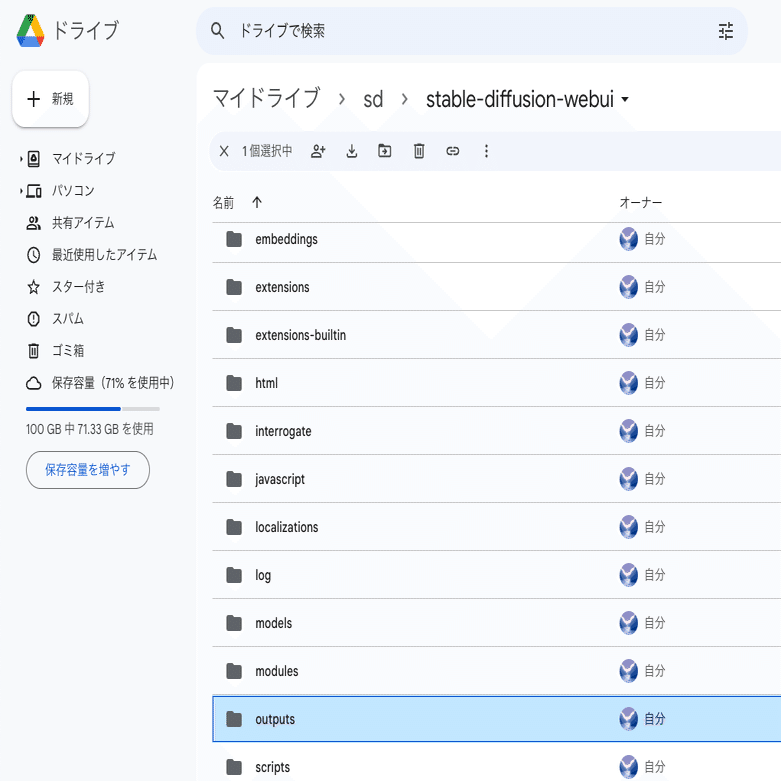
Task: Toggle sort direction arrow
Action: tap(257, 202)
